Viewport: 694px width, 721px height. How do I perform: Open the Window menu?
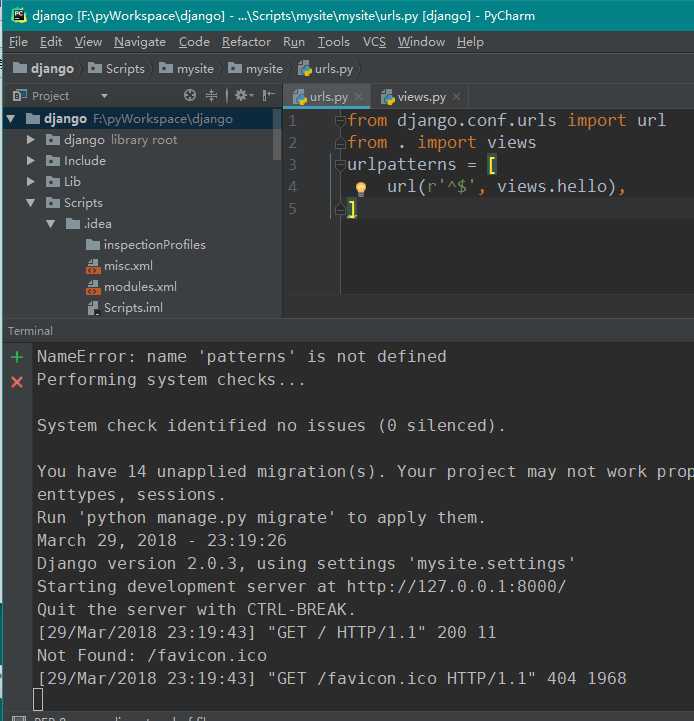(421, 42)
